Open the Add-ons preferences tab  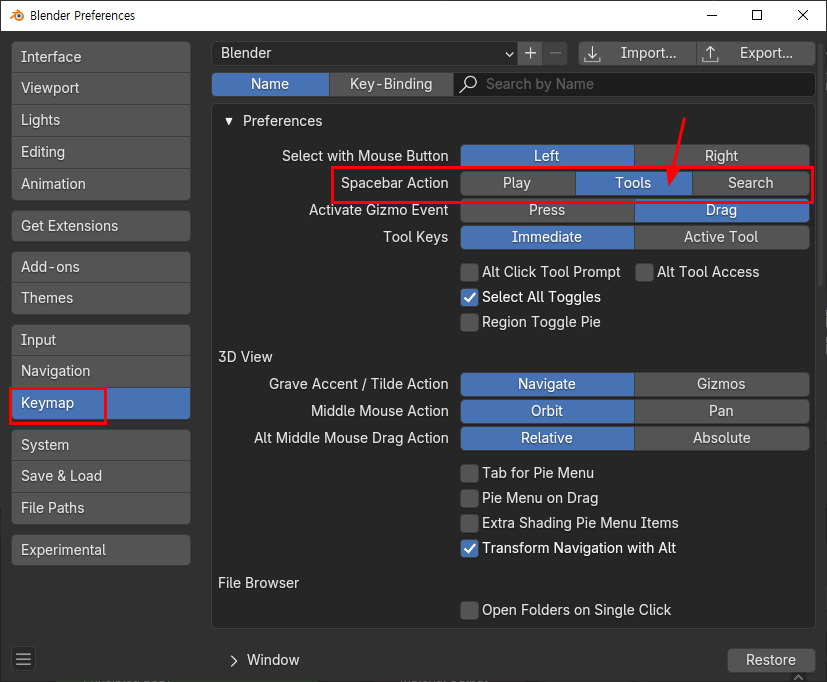click(x=101, y=267)
